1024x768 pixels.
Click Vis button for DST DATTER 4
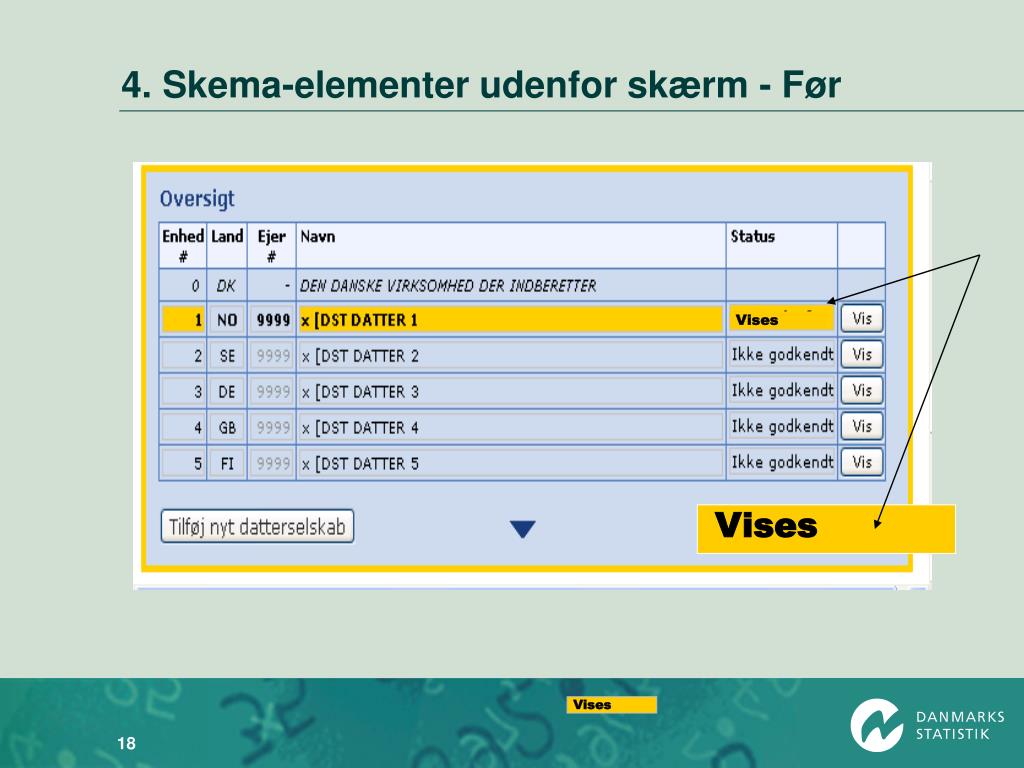point(861,426)
